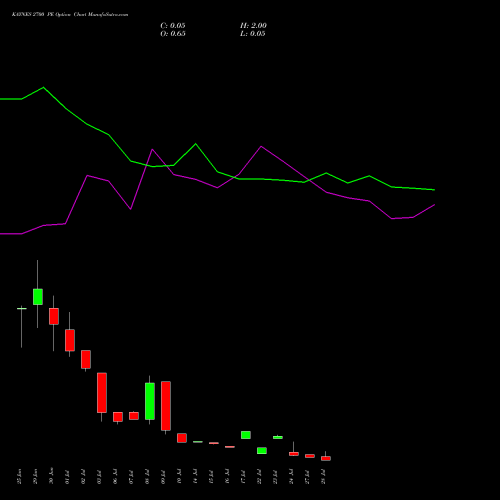This screenshot has width=500, height=500.
Task: Click the chart title text at top left
Action: (x=70, y=15)
